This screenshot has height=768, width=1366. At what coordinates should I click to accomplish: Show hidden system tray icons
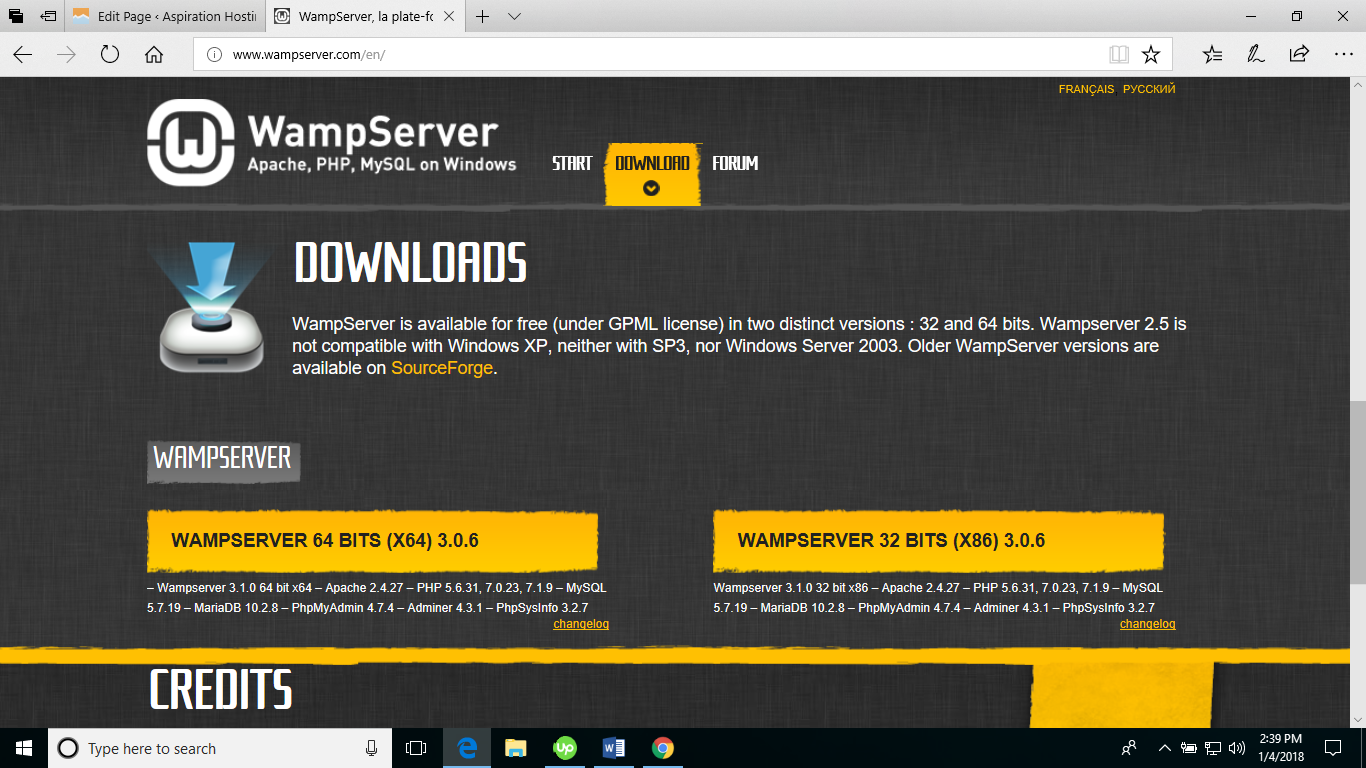click(x=1164, y=748)
